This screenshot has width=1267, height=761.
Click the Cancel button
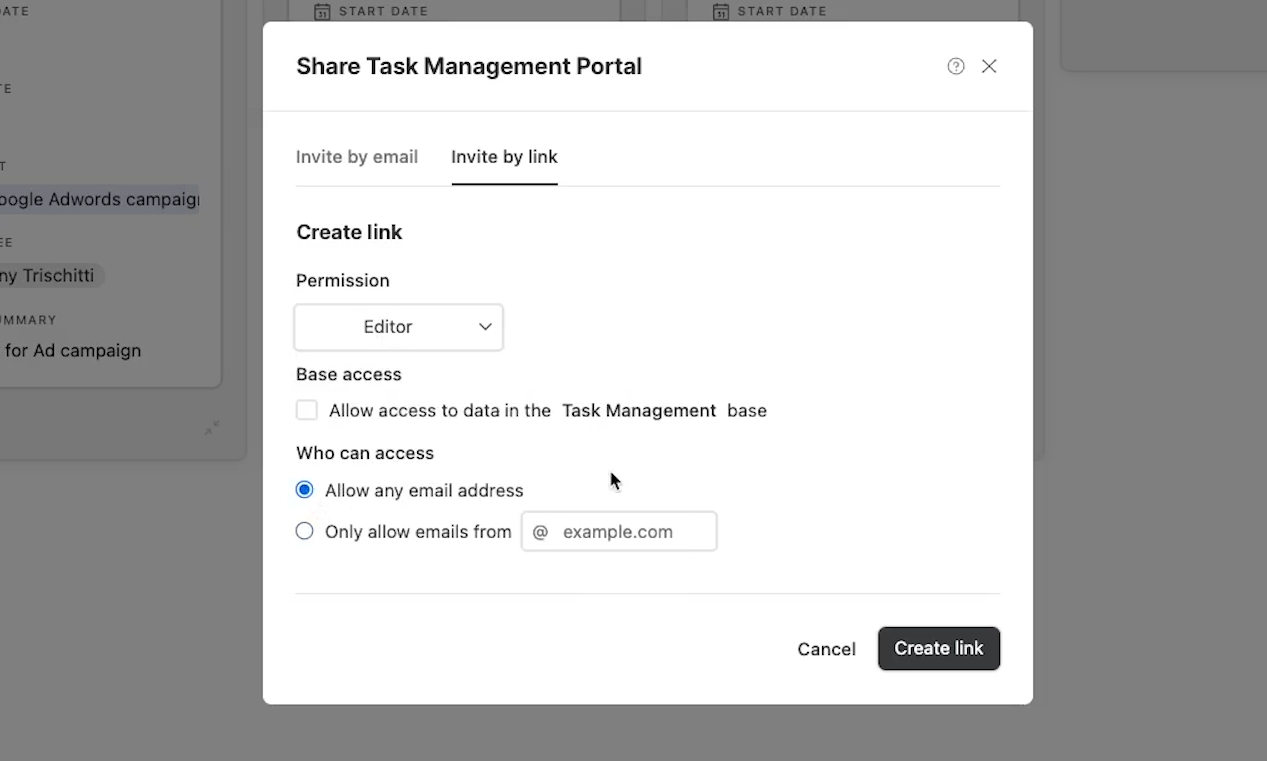[x=826, y=649]
